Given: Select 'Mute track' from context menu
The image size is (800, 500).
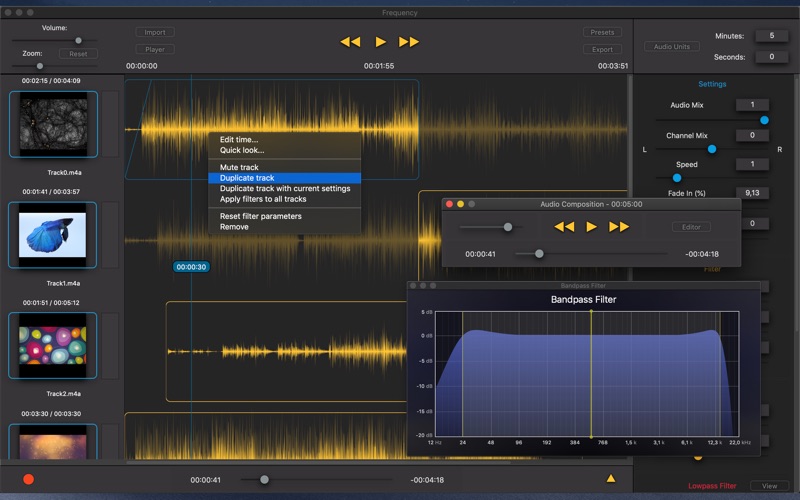Looking at the screenshot, I should (x=239, y=167).
